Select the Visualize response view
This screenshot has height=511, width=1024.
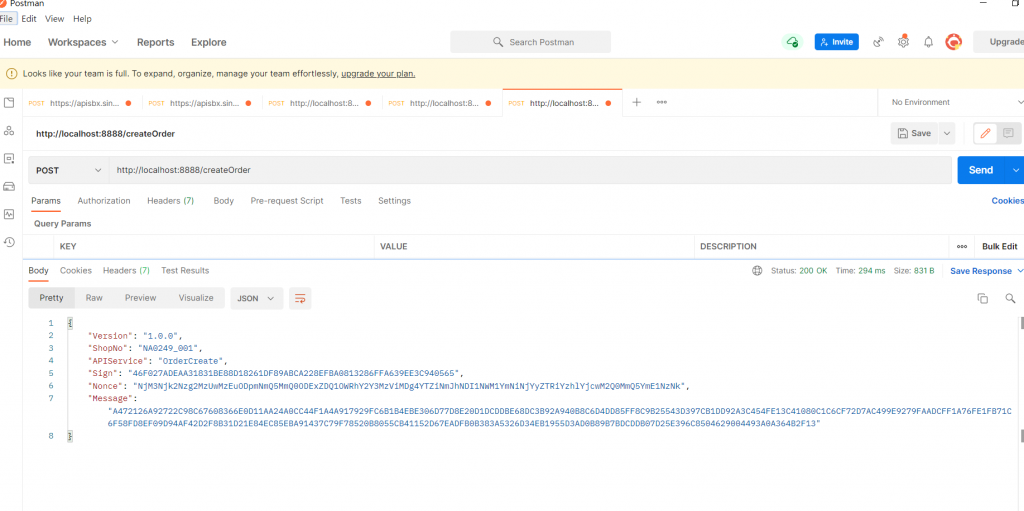point(196,298)
